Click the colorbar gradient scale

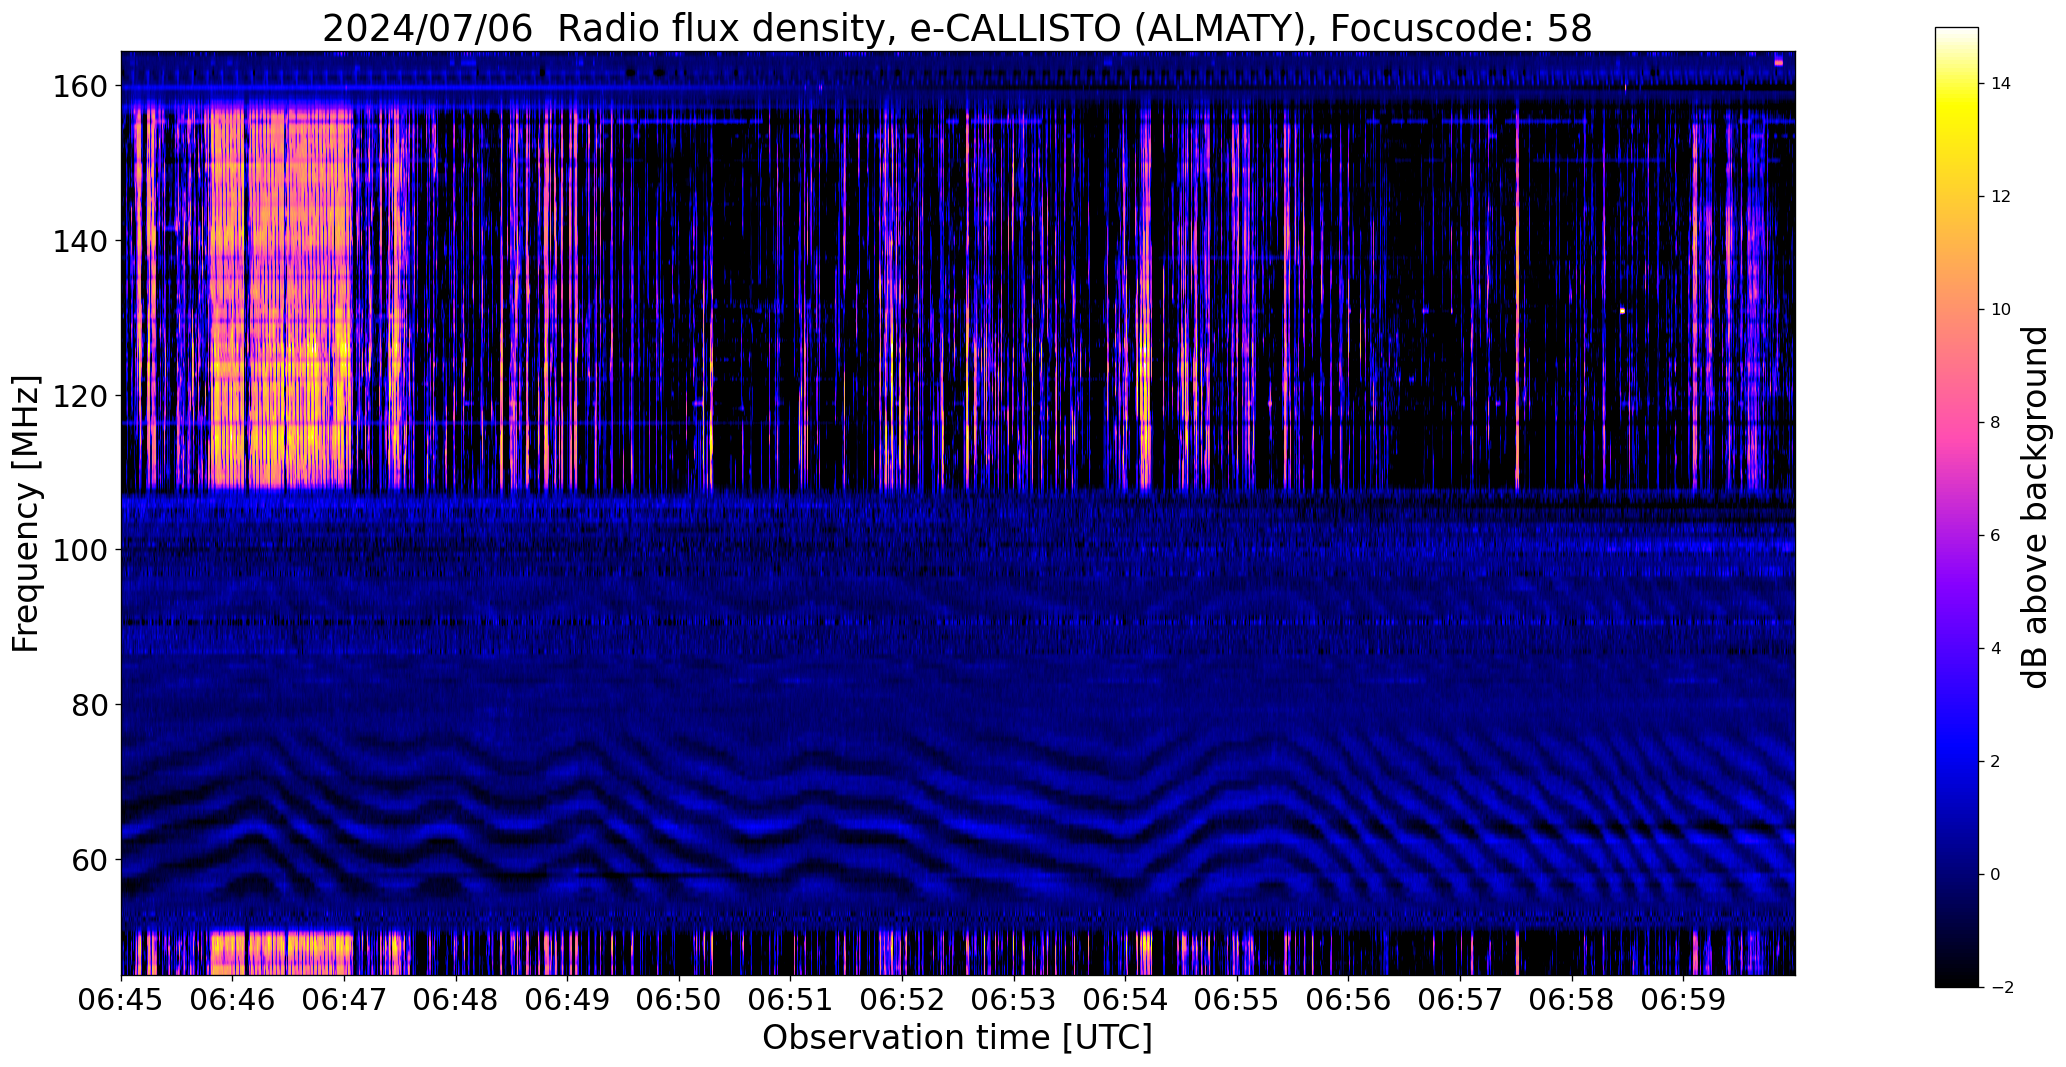1957,507
